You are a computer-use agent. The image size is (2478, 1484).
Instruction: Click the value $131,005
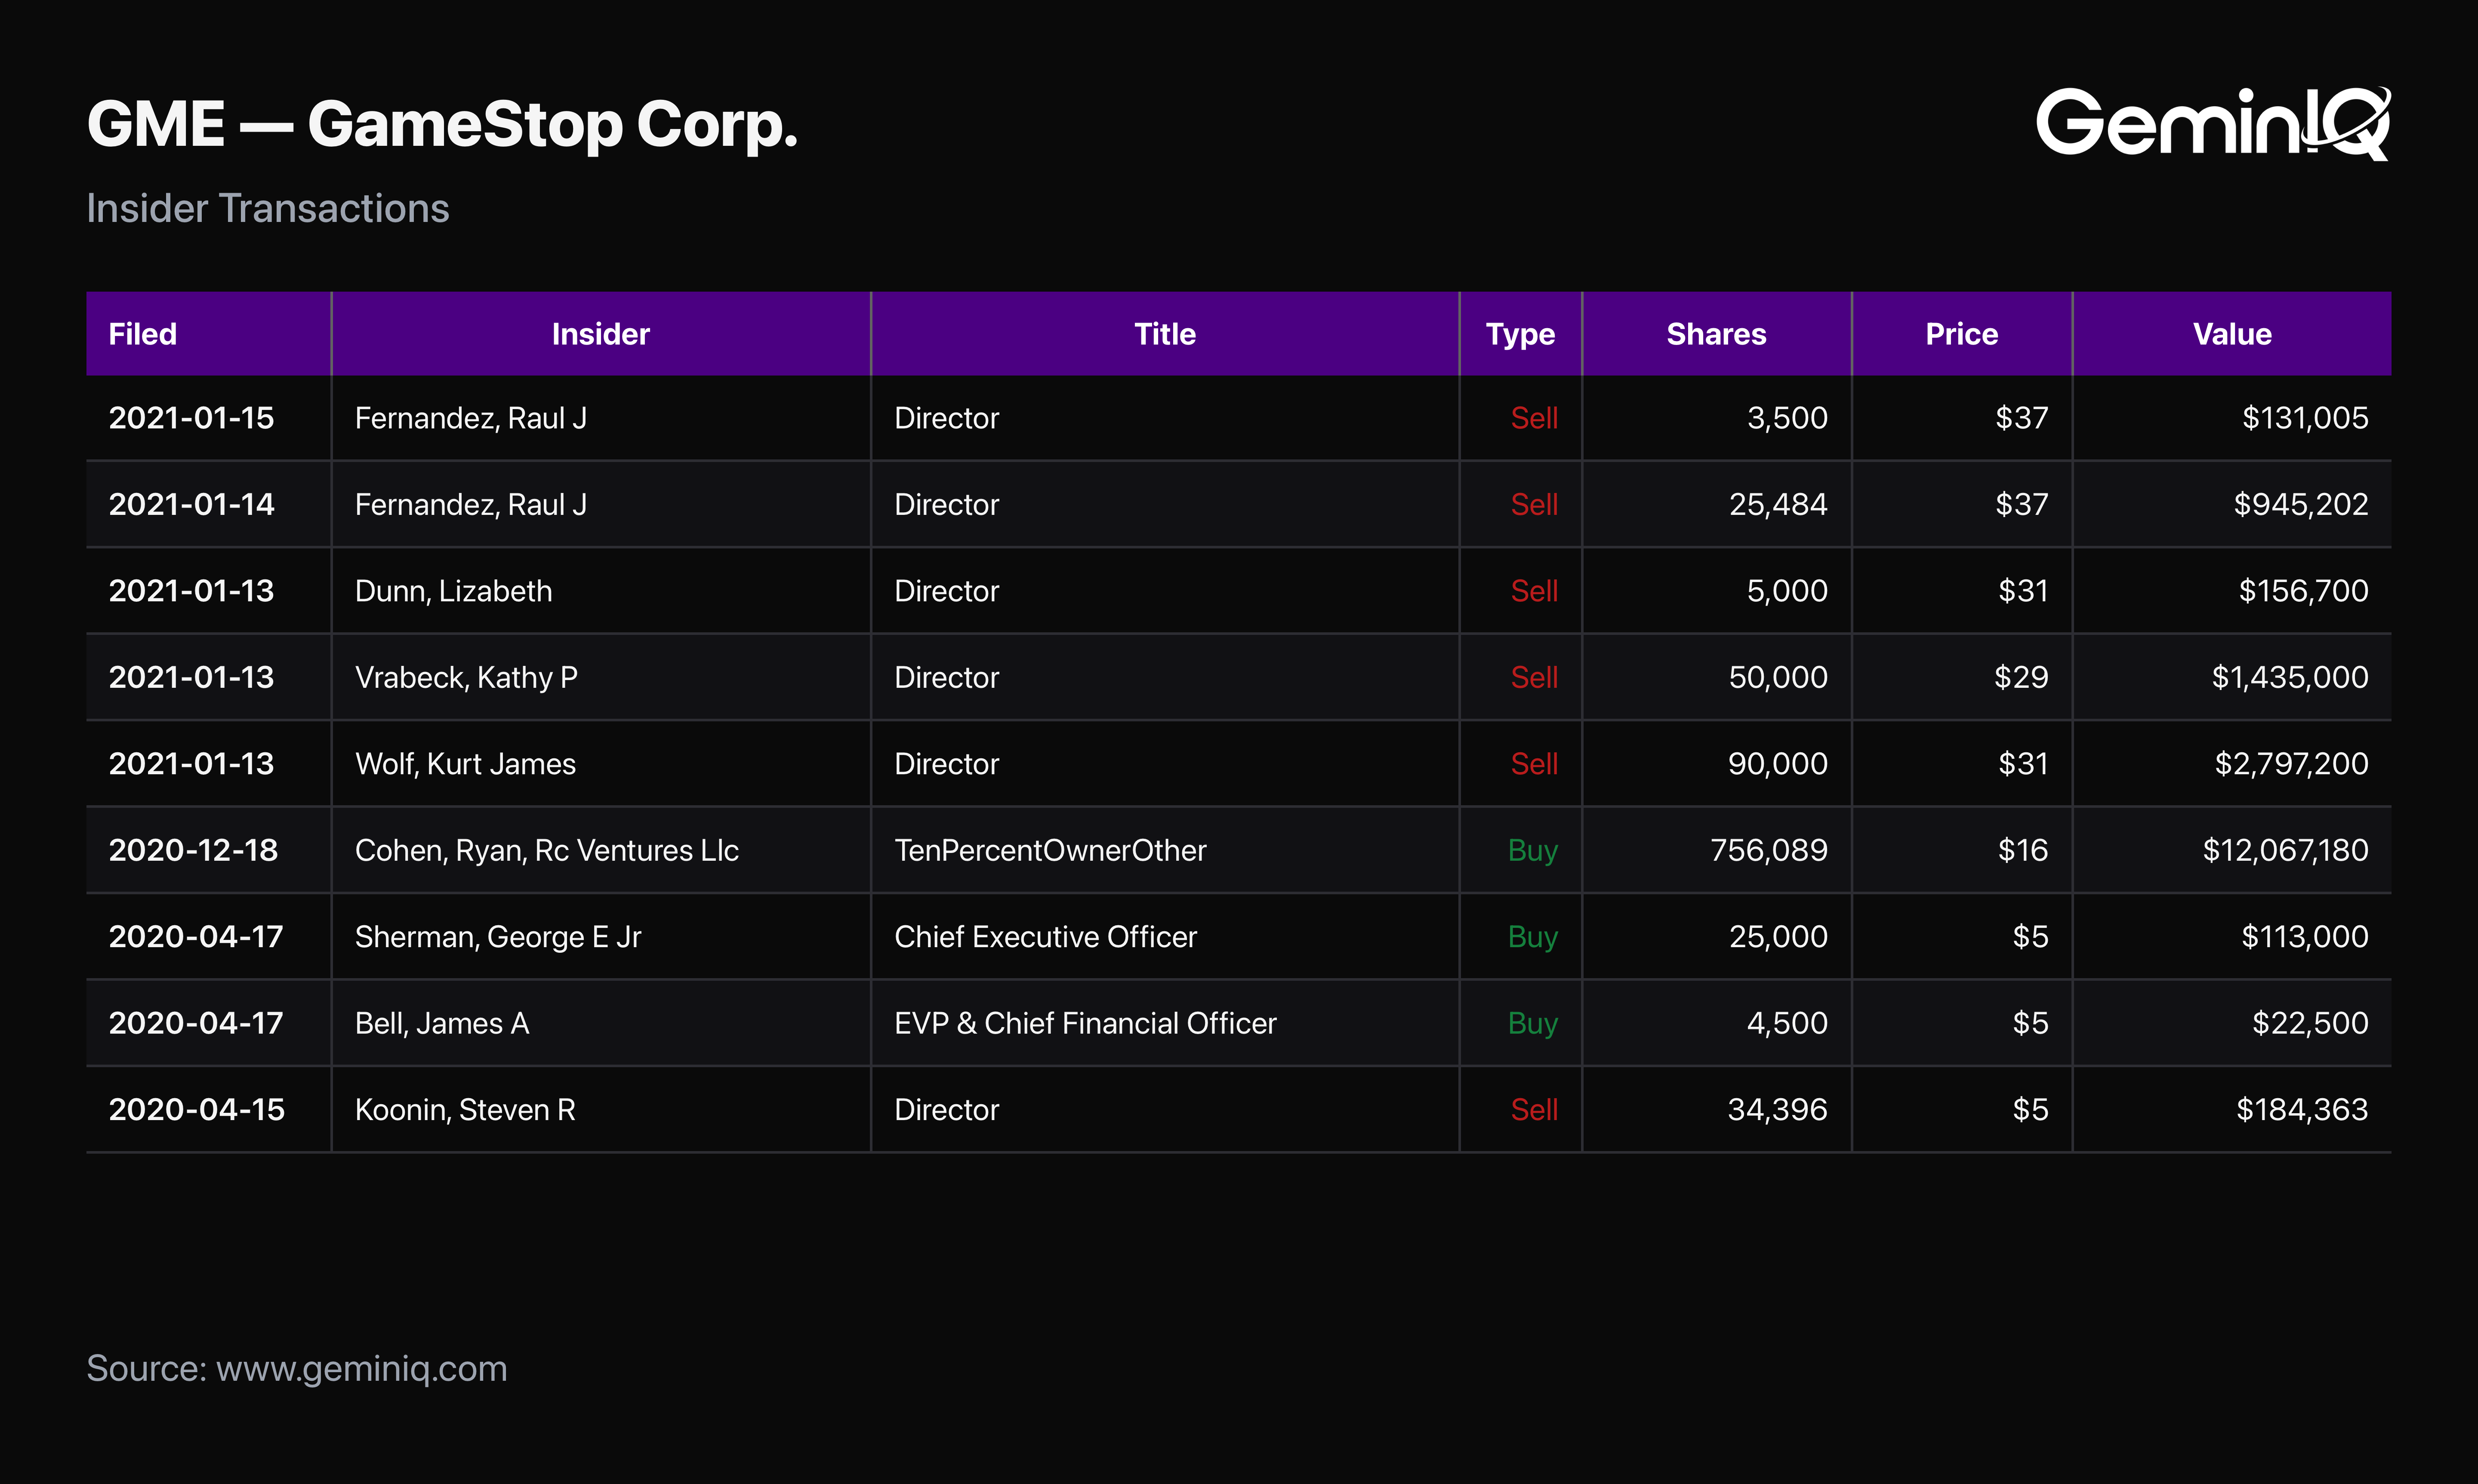pyautogui.click(x=2305, y=418)
